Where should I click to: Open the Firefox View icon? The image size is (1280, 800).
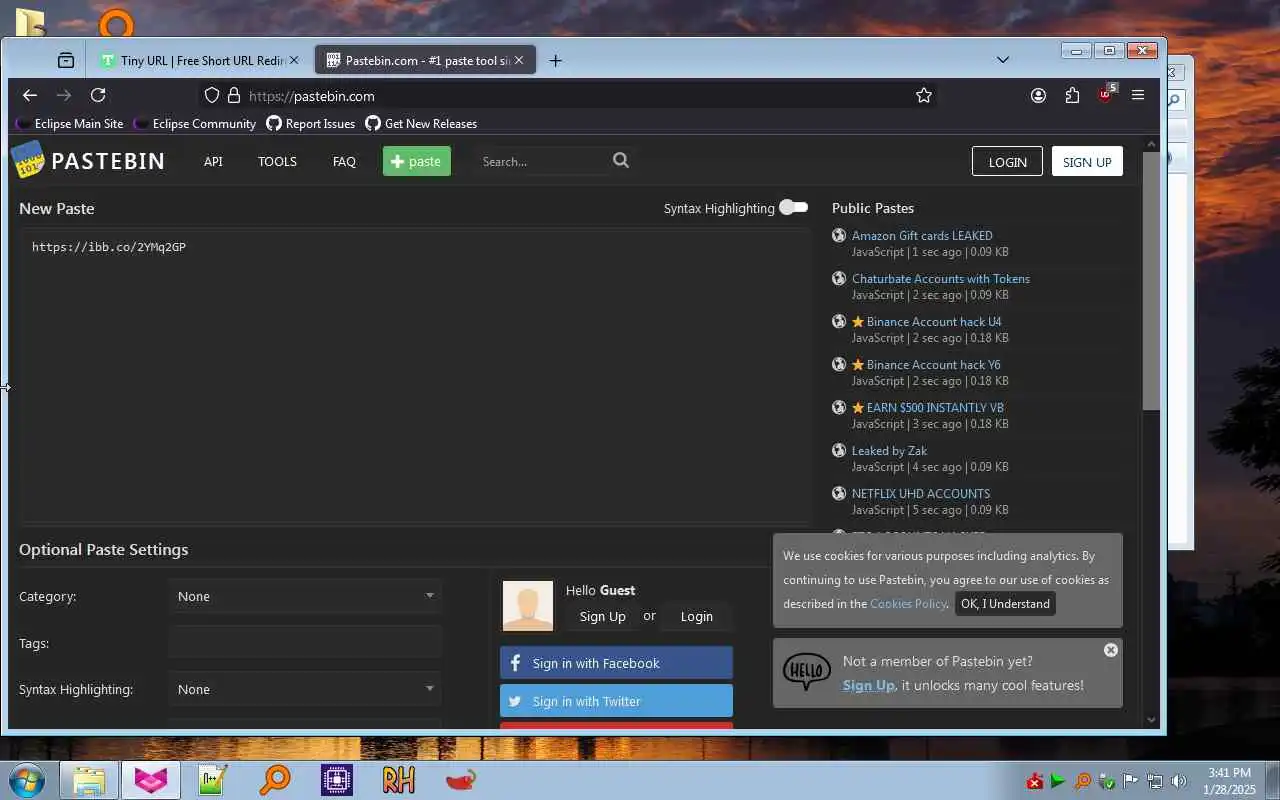point(66,60)
